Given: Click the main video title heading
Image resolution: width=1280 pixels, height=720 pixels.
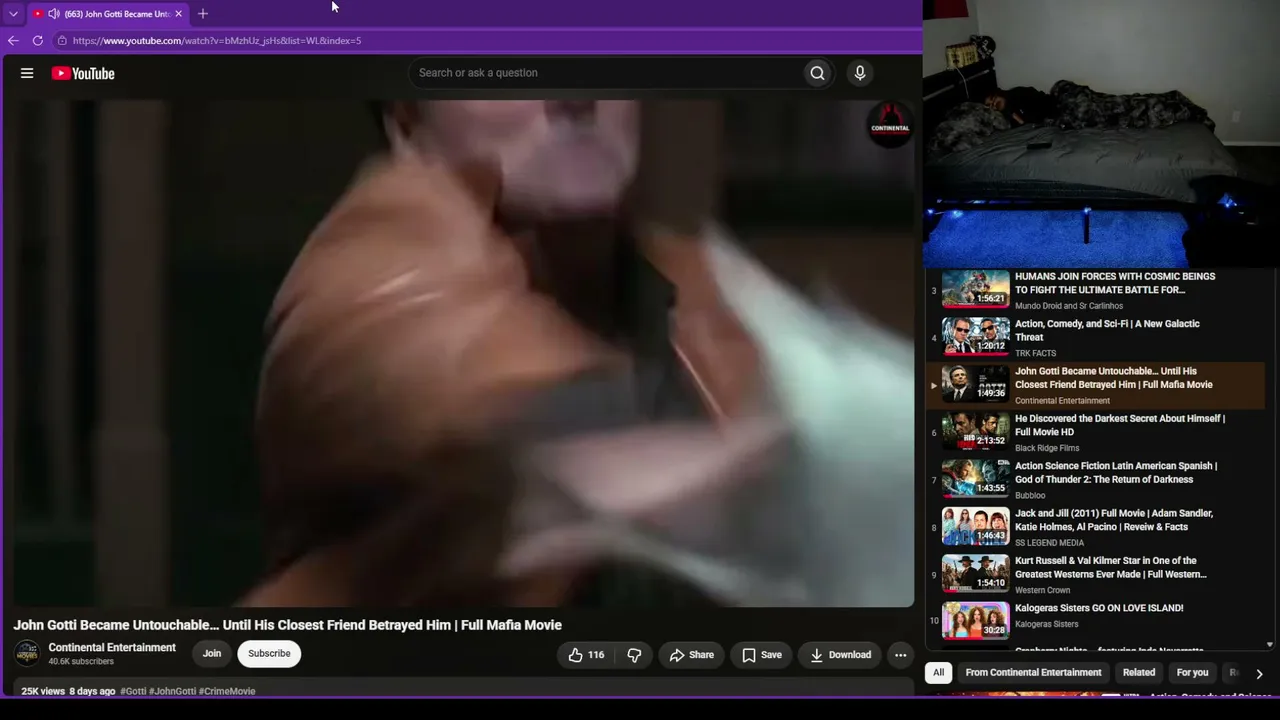Looking at the screenshot, I should (x=288, y=625).
